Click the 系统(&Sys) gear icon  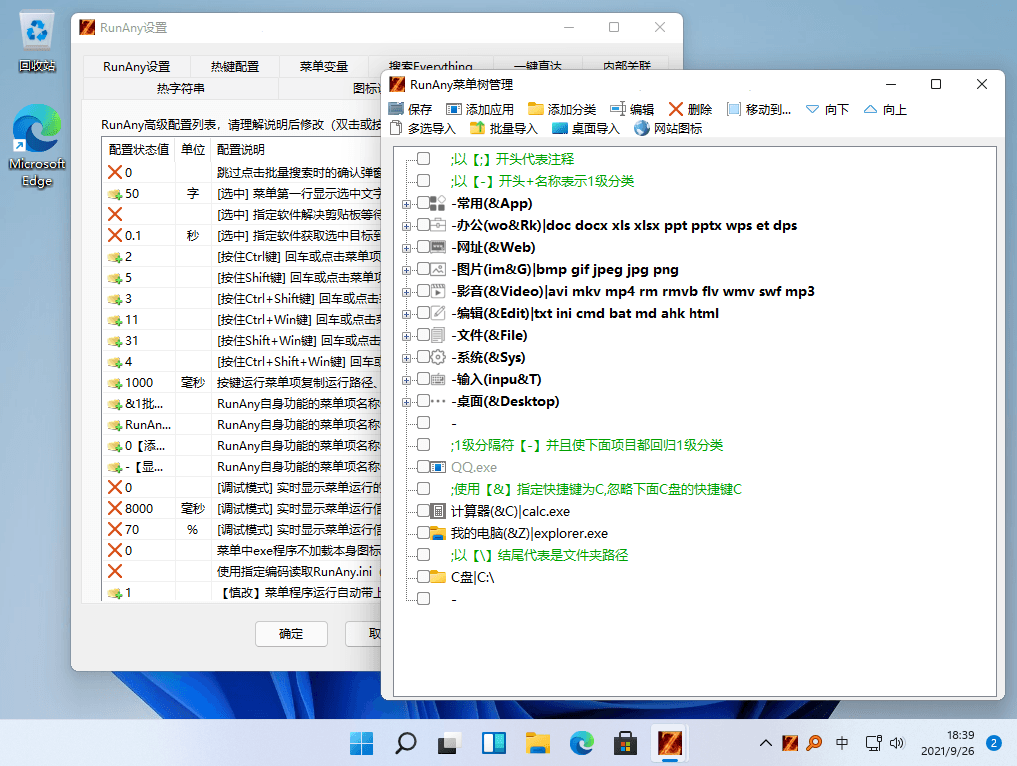(x=438, y=357)
